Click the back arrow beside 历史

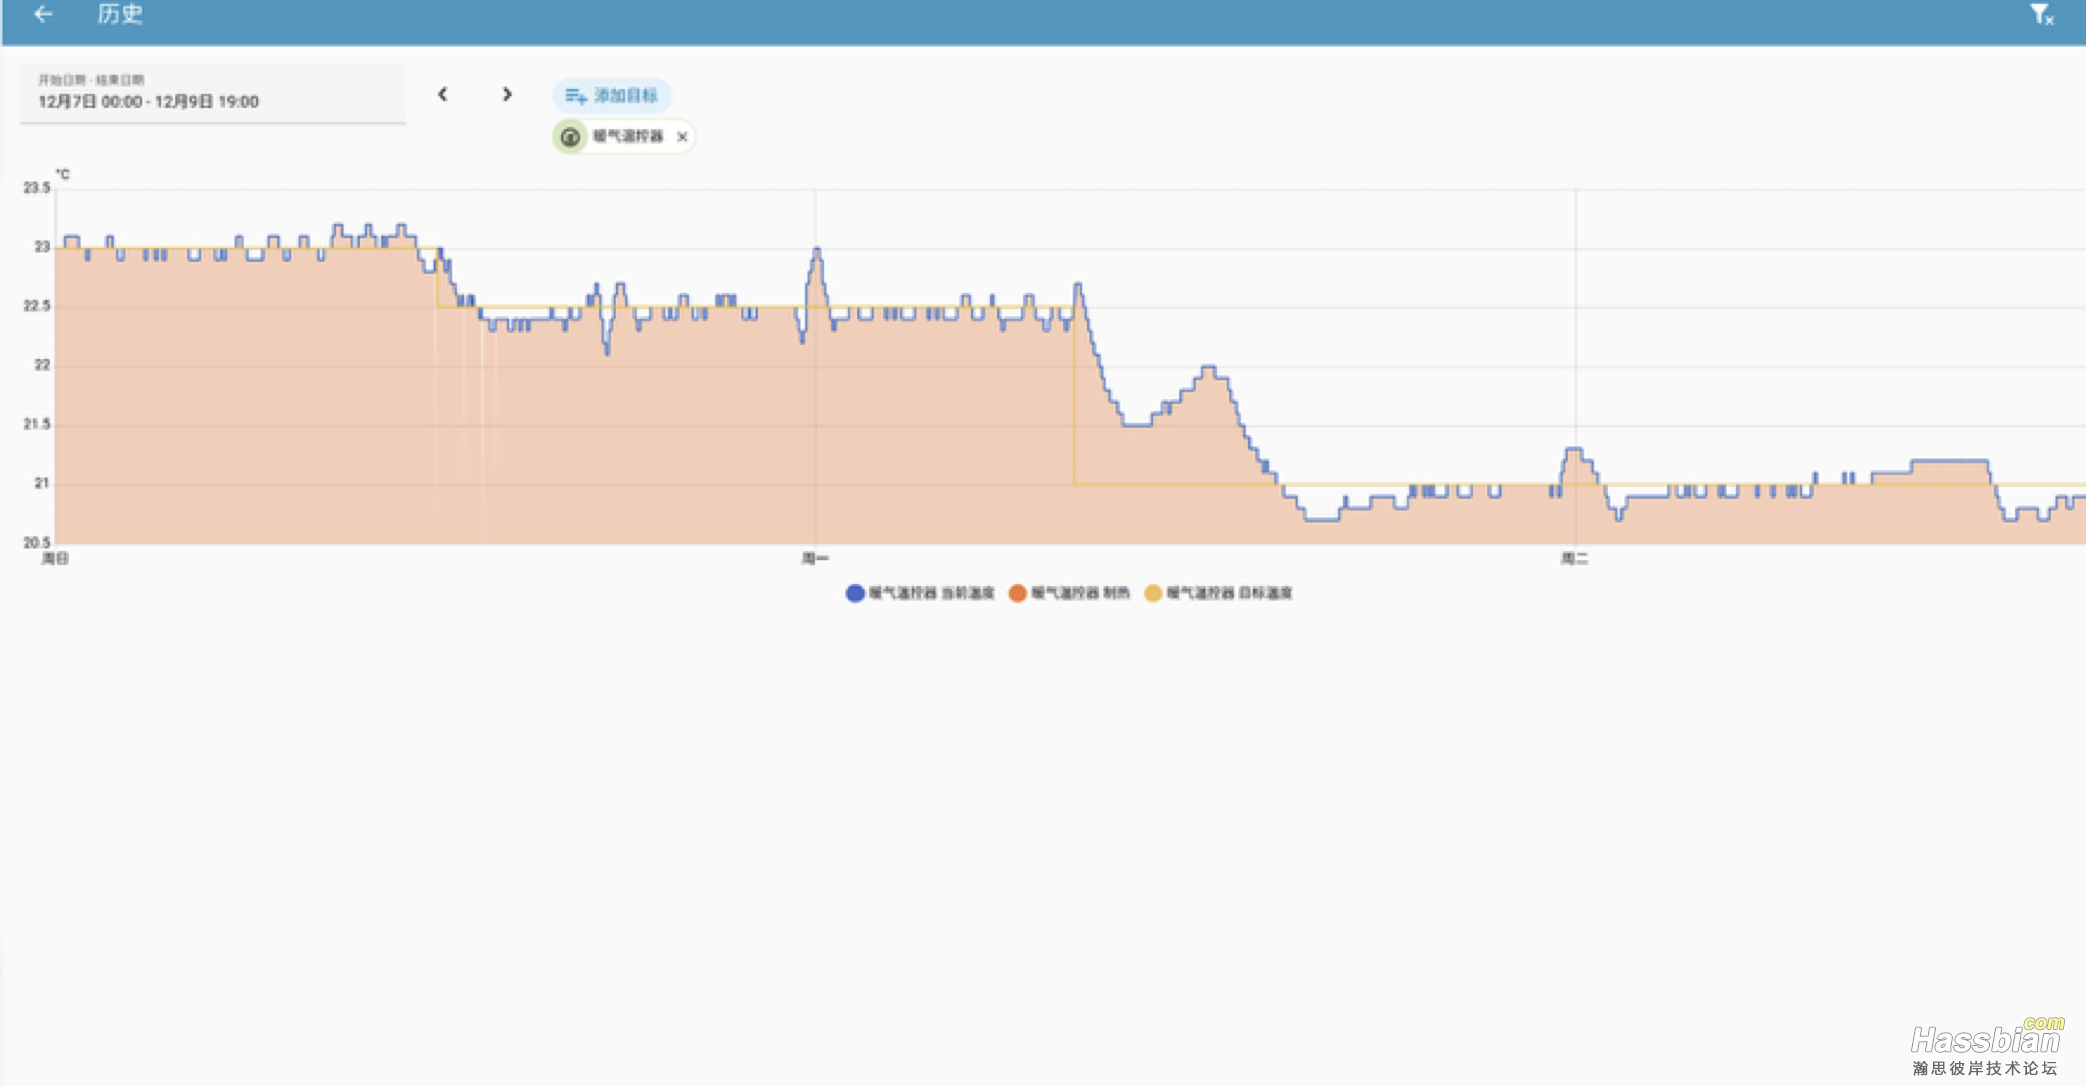[x=43, y=14]
